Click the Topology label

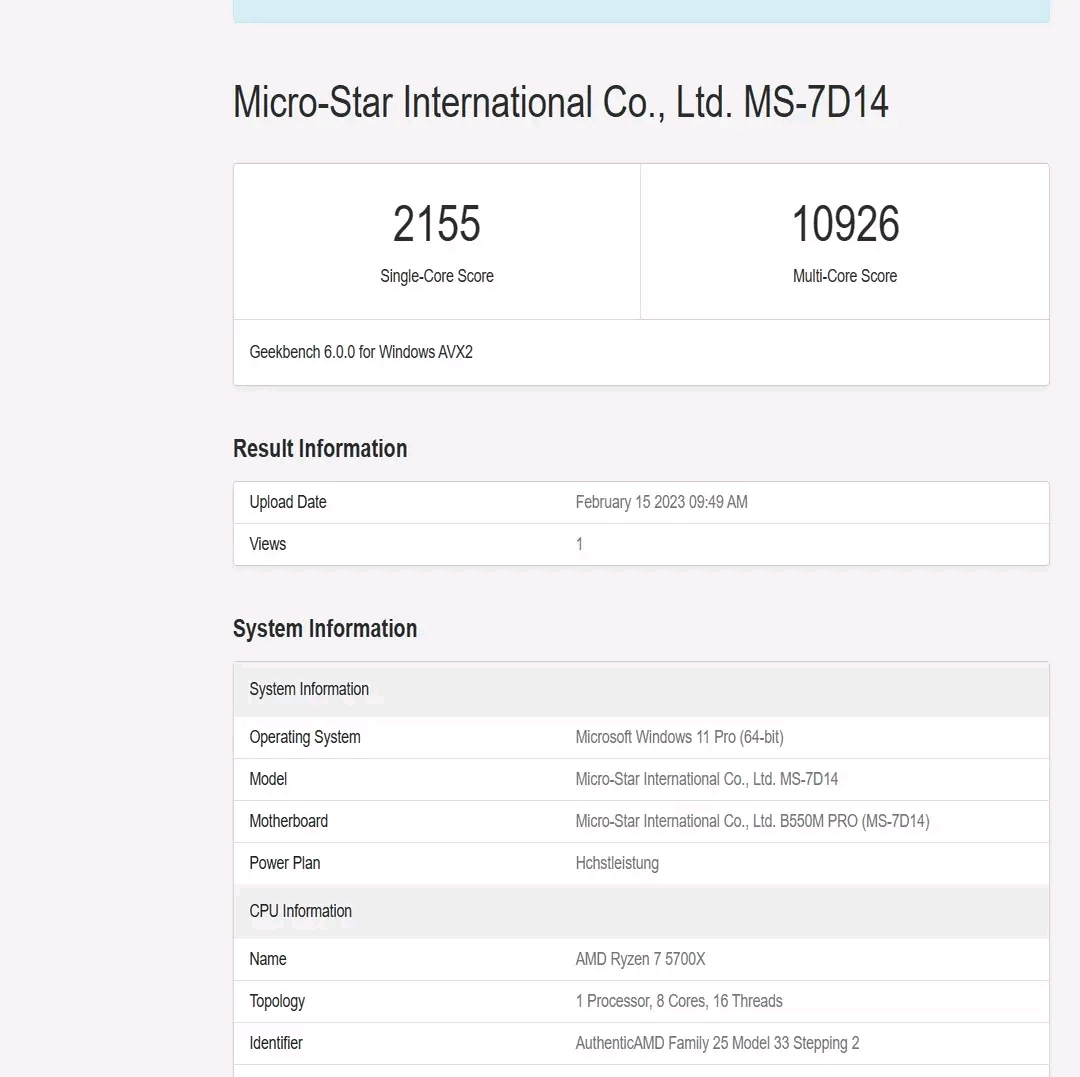click(277, 1001)
